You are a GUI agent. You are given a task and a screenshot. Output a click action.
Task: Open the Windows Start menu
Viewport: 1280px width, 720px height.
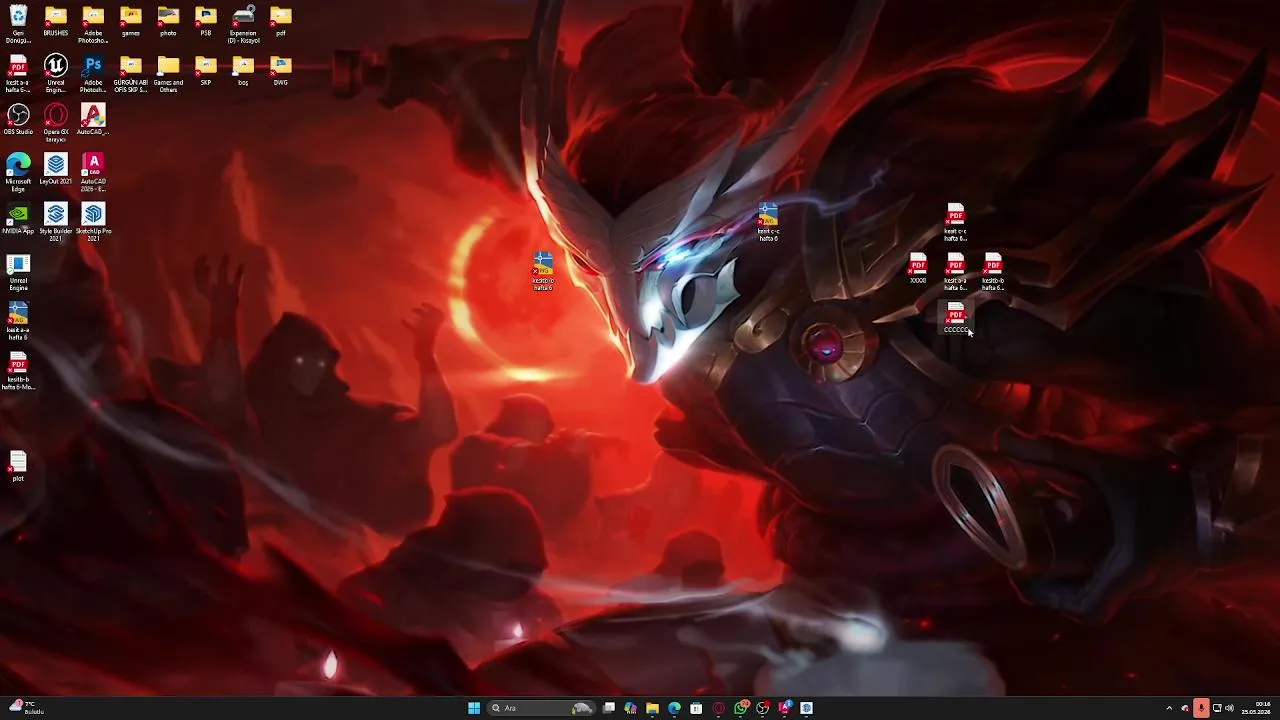pos(474,708)
